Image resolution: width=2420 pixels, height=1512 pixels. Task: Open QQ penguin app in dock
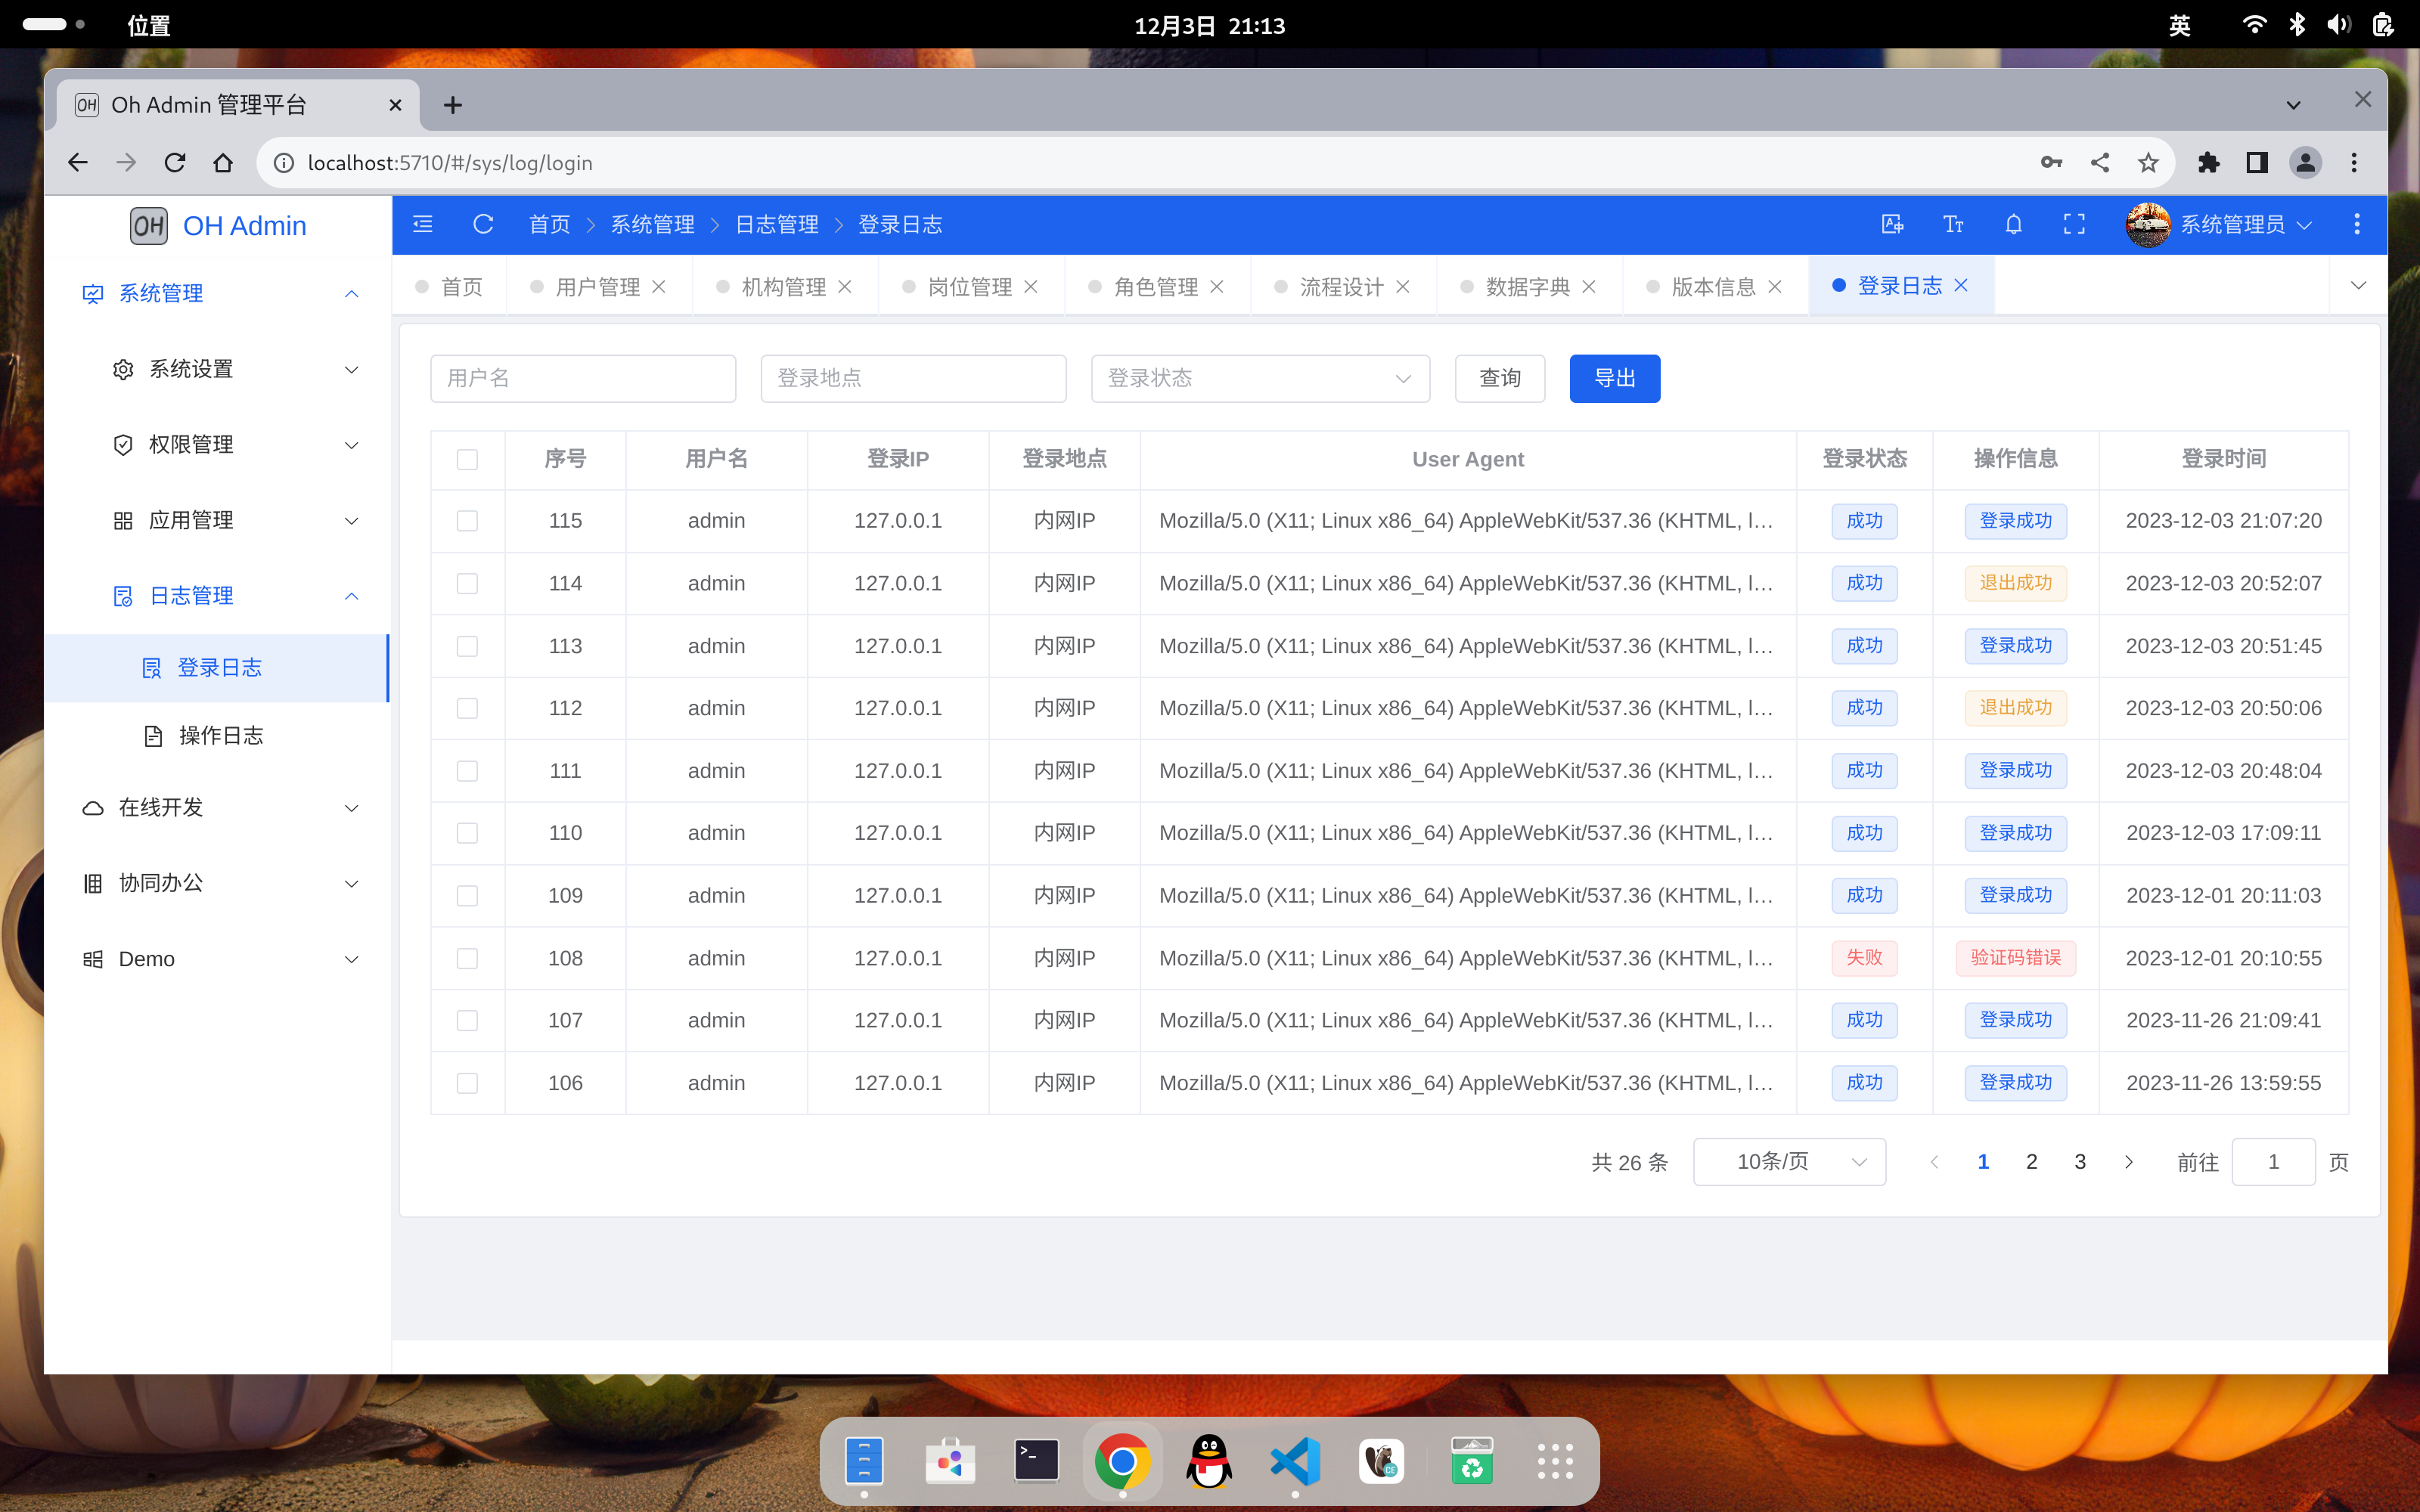point(1209,1461)
